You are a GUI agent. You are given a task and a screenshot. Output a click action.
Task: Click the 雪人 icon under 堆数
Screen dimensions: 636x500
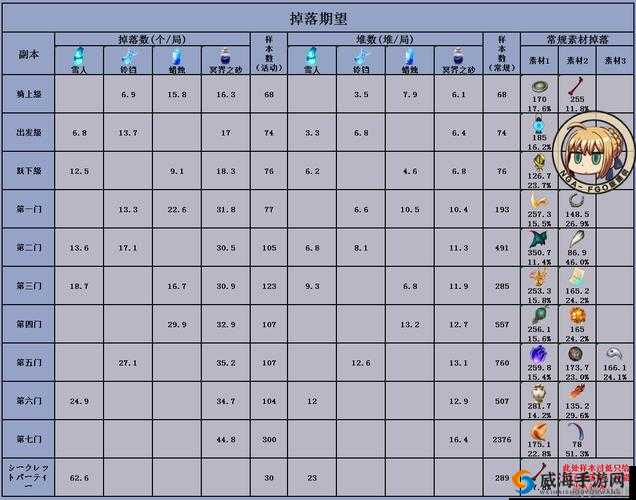coord(312,56)
